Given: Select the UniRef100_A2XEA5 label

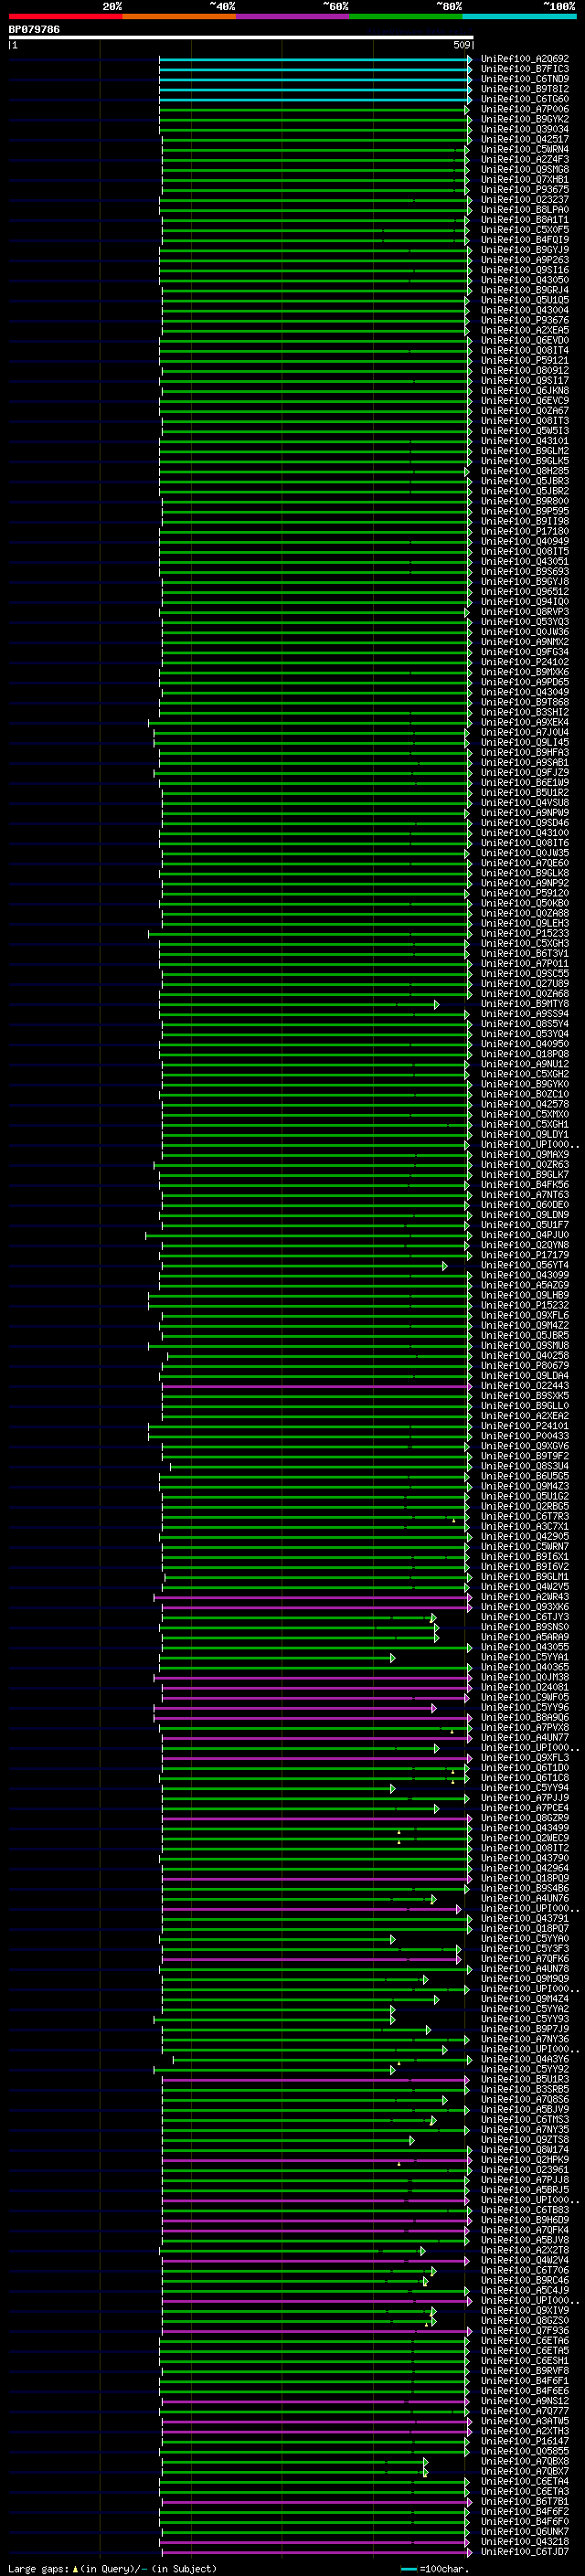Looking at the screenshot, I should (x=525, y=330).
